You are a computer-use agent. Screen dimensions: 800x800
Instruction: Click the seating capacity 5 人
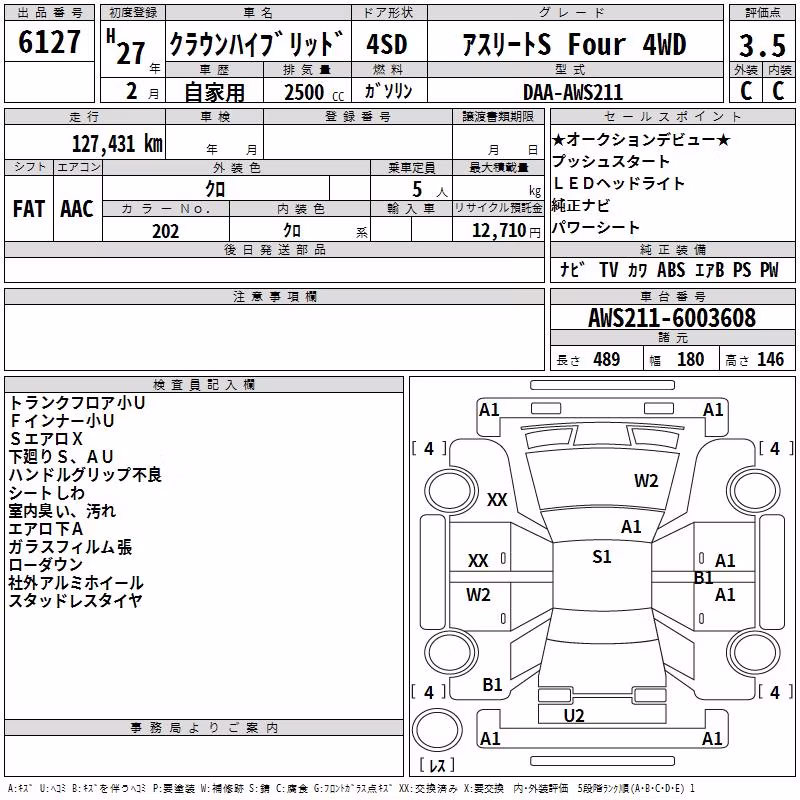pos(430,190)
